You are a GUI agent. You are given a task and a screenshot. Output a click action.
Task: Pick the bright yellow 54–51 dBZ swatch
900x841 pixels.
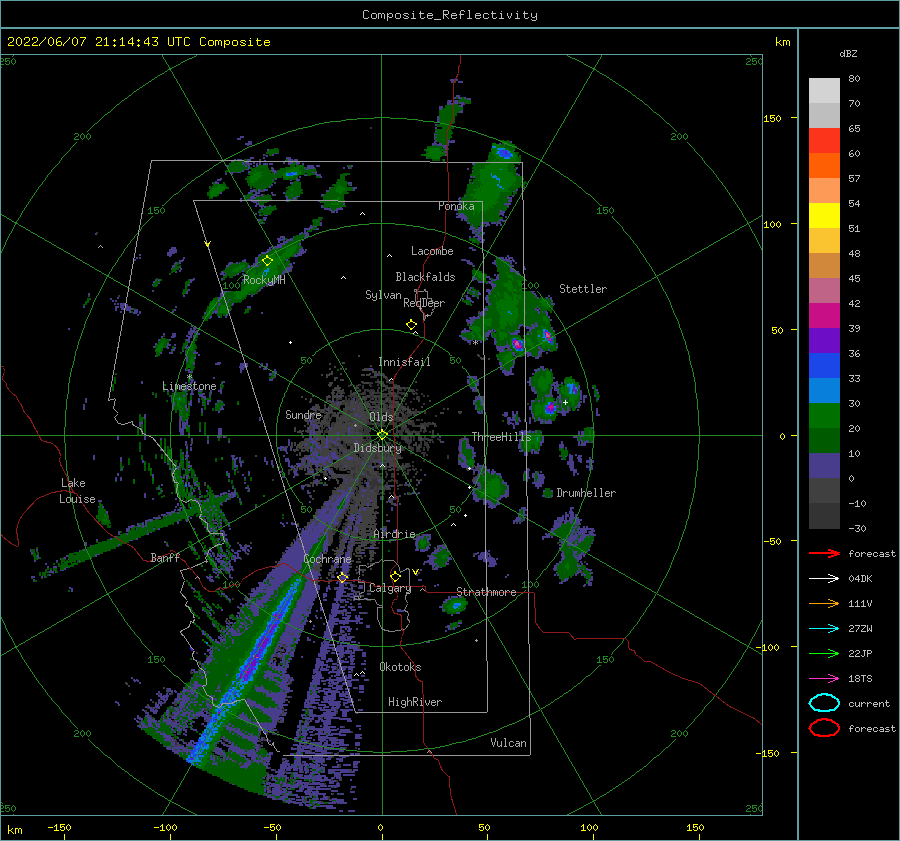pyautogui.click(x=824, y=216)
